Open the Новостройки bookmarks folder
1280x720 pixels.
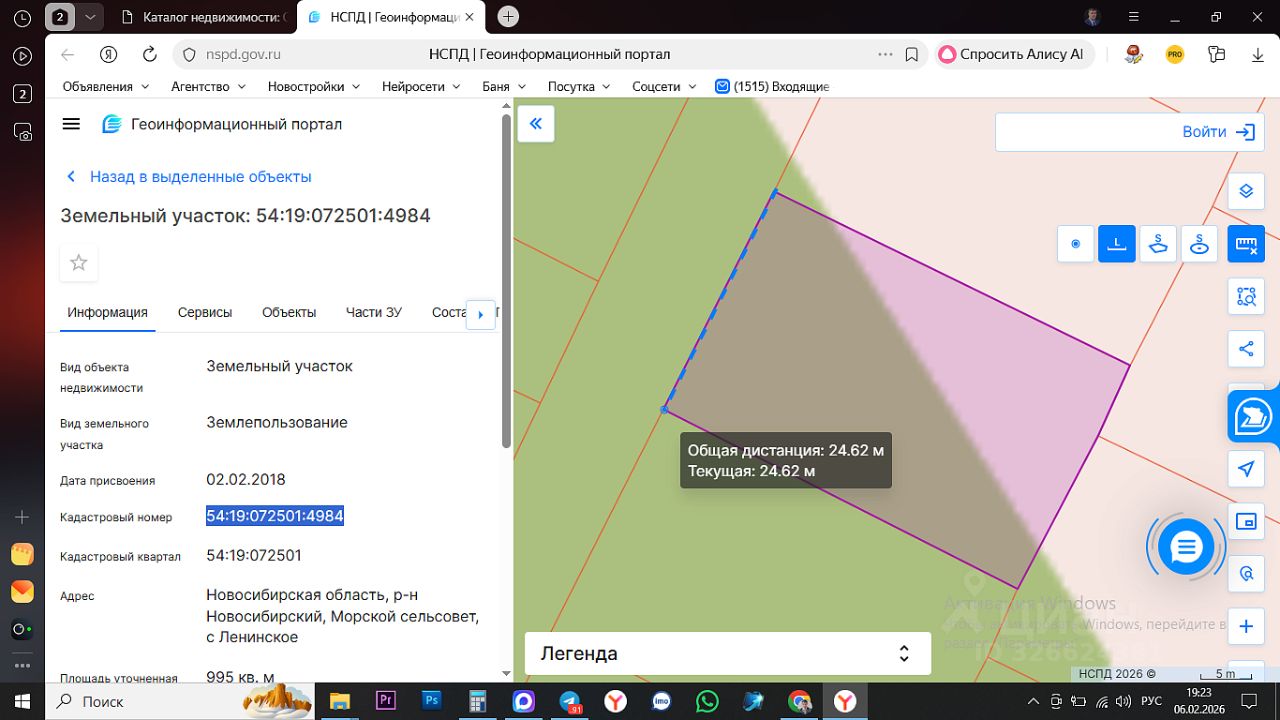pos(313,87)
